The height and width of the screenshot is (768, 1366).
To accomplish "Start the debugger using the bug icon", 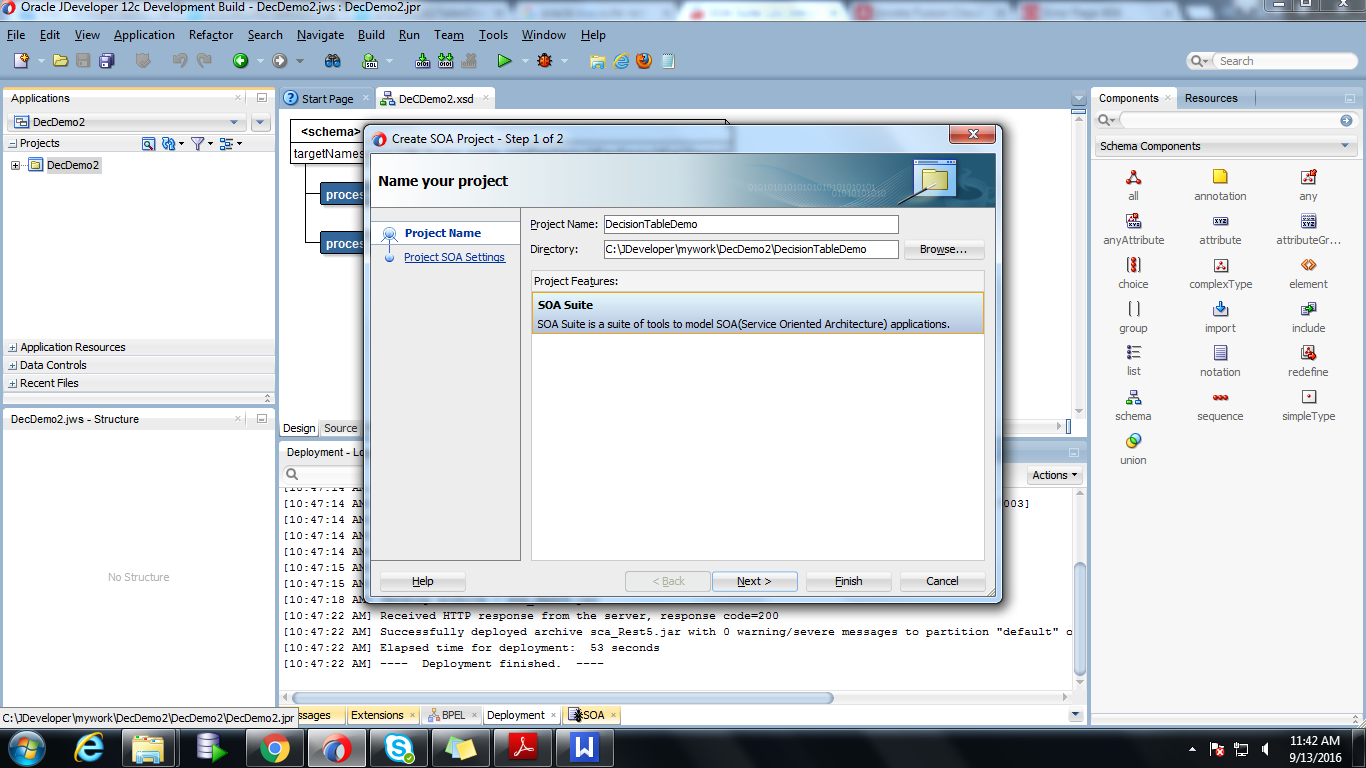I will pos(546,60).
